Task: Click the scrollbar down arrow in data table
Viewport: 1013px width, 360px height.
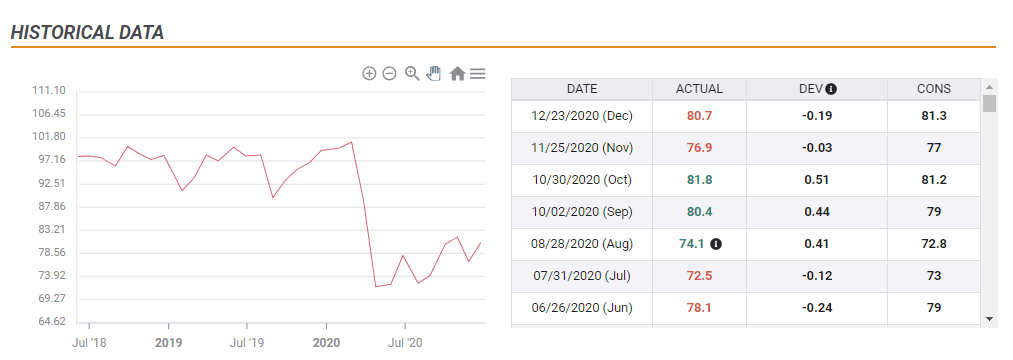Action: point(989,319)
